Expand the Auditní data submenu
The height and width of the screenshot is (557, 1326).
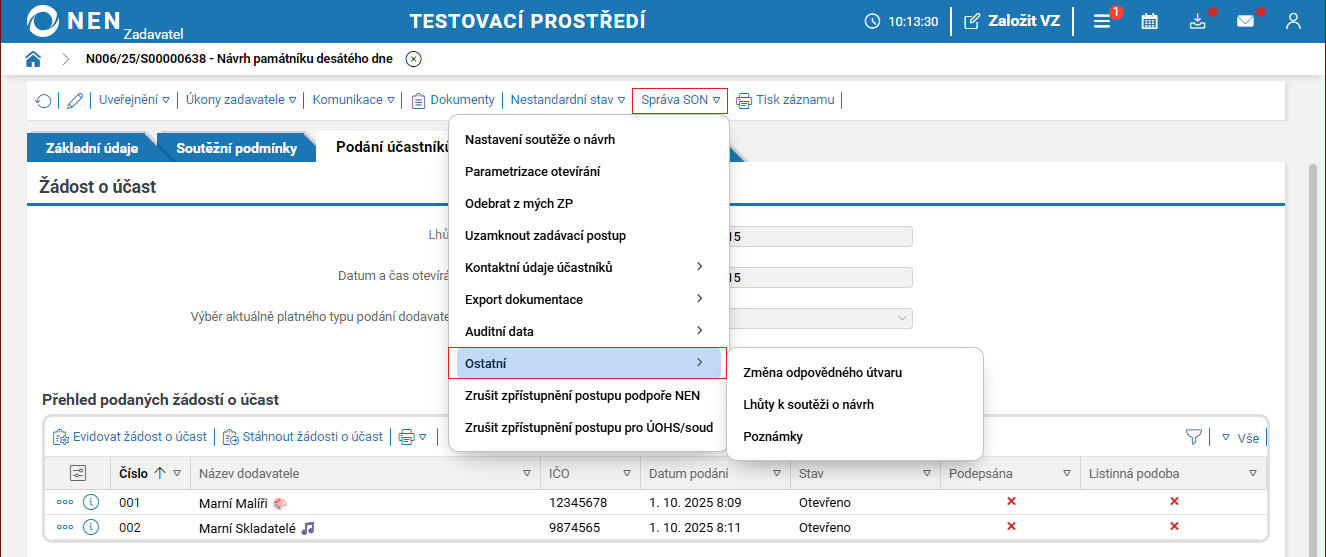pos(589,331)
